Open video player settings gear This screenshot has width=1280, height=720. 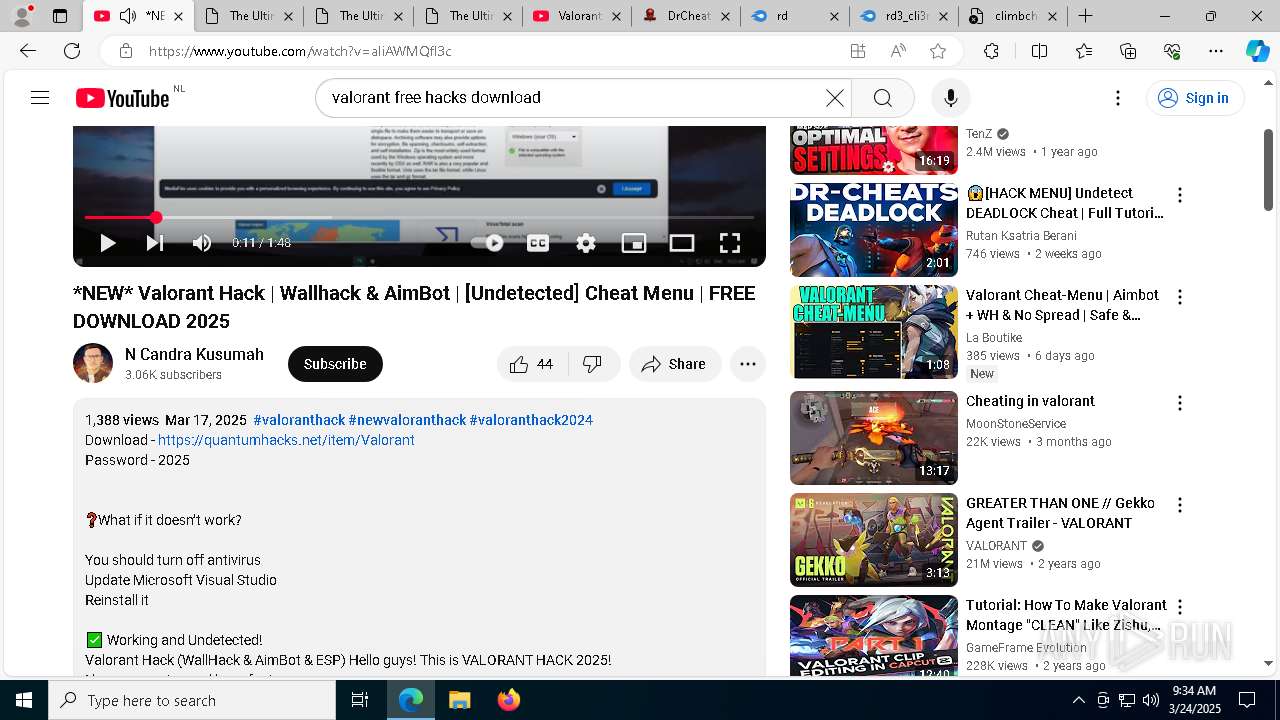586,243
